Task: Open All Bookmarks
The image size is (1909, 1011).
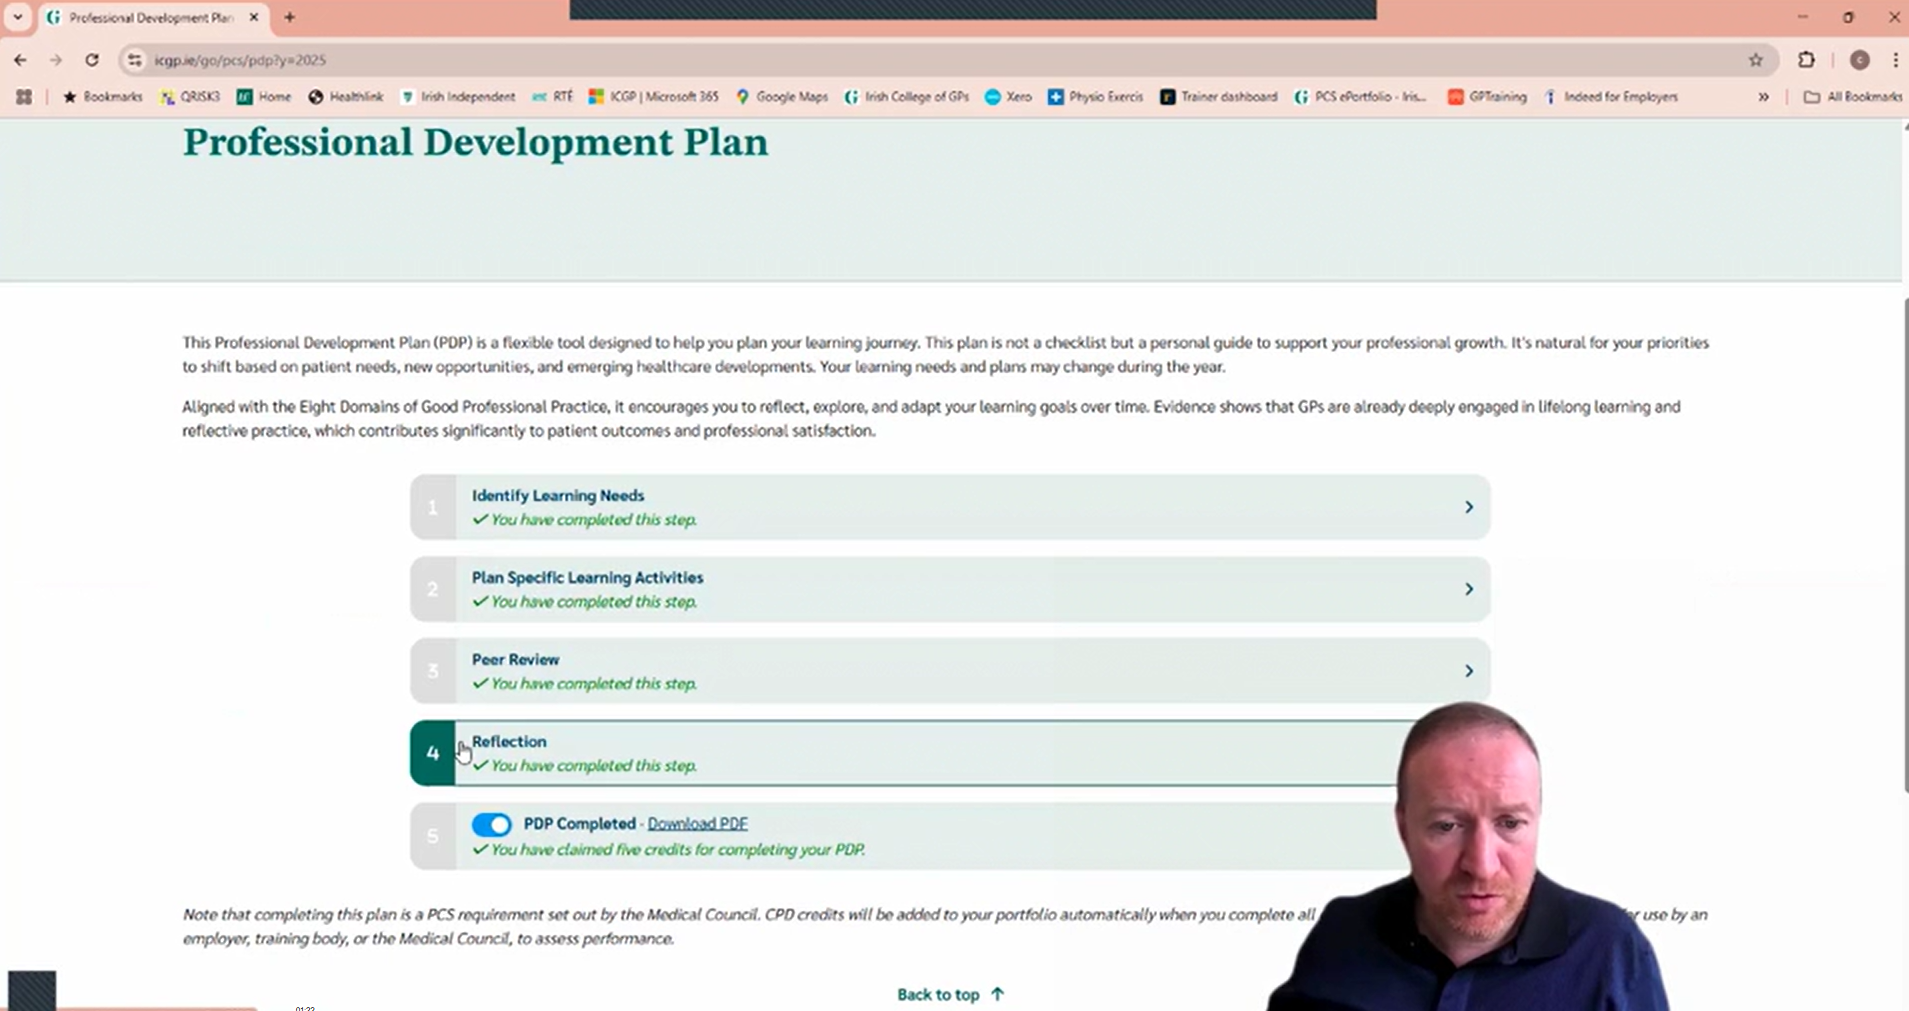Action: click(1851, 96)
